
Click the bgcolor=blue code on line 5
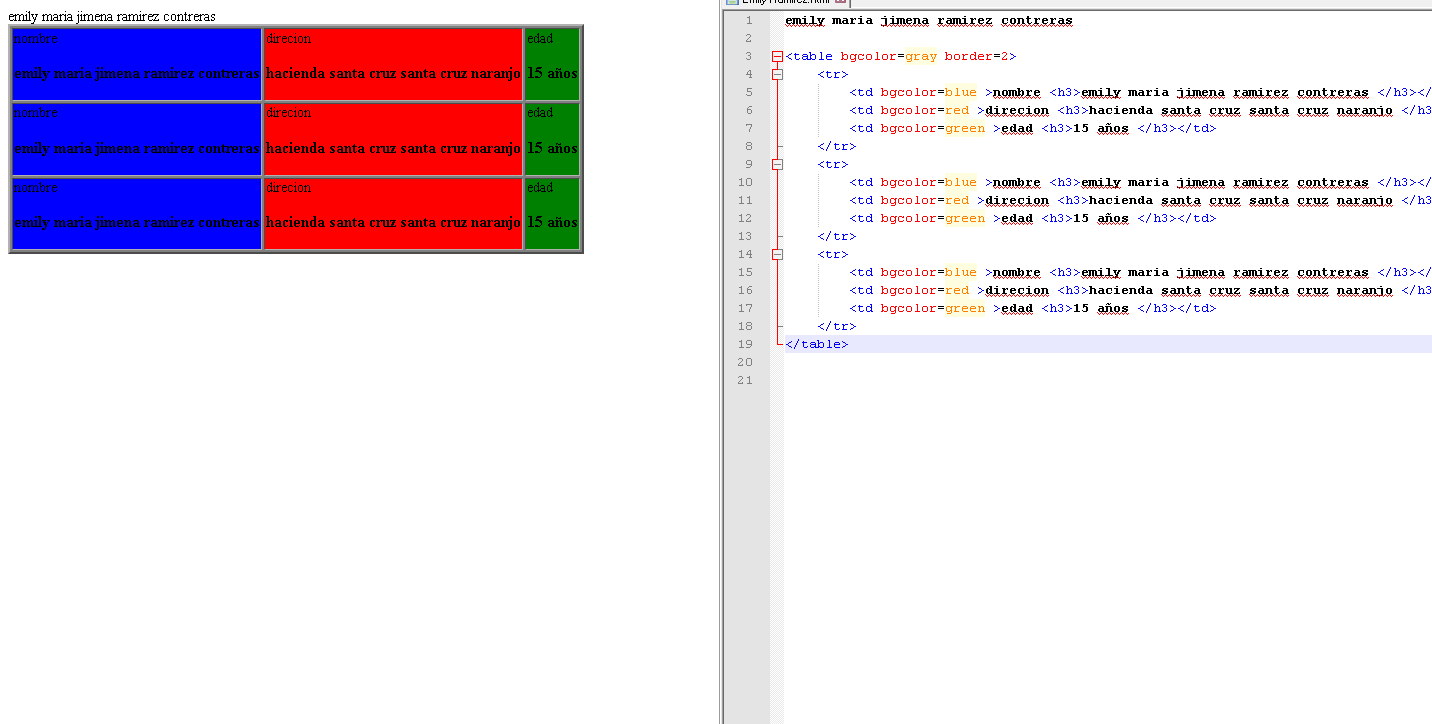tap(928, 93)
